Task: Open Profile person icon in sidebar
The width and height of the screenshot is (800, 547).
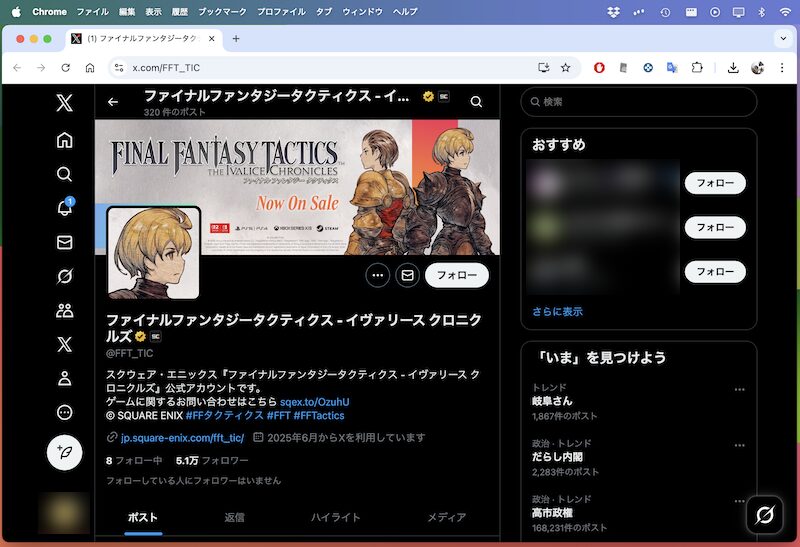Action: (64, 378)
